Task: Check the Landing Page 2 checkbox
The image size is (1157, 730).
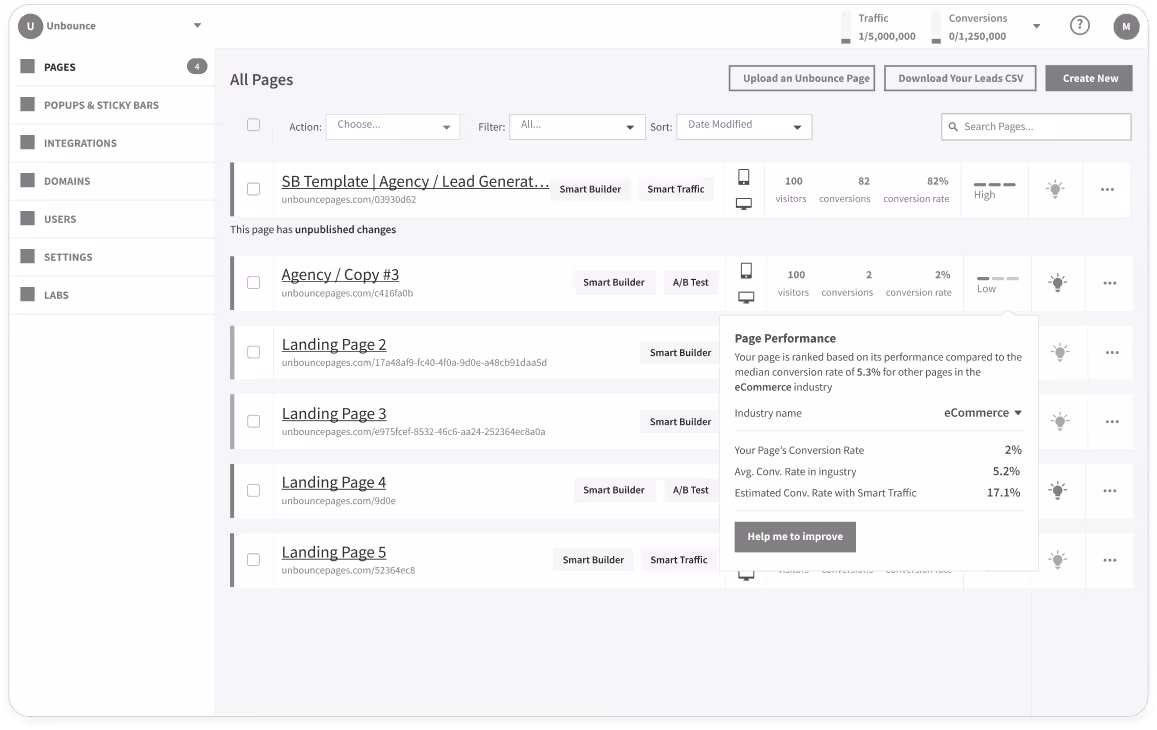Action: (253, 352)
